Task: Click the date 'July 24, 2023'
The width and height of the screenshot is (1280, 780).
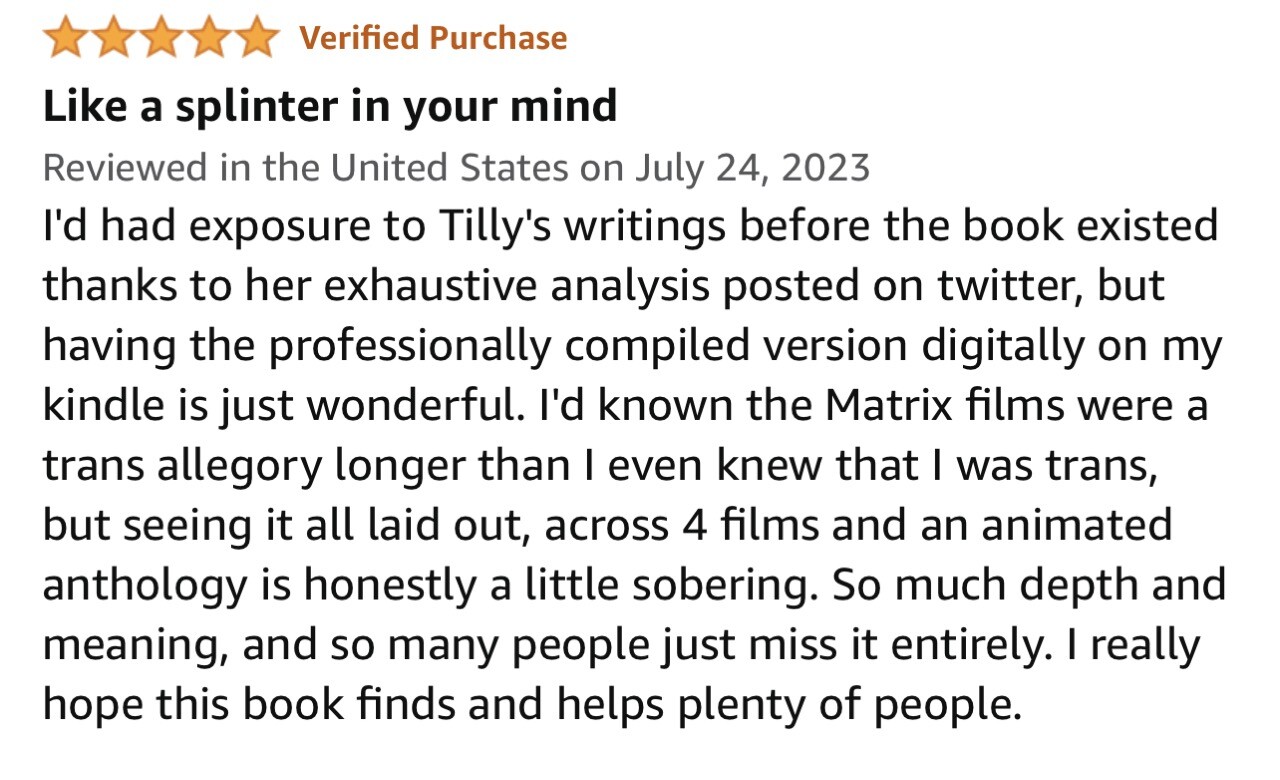Action: tap(752, 167)
